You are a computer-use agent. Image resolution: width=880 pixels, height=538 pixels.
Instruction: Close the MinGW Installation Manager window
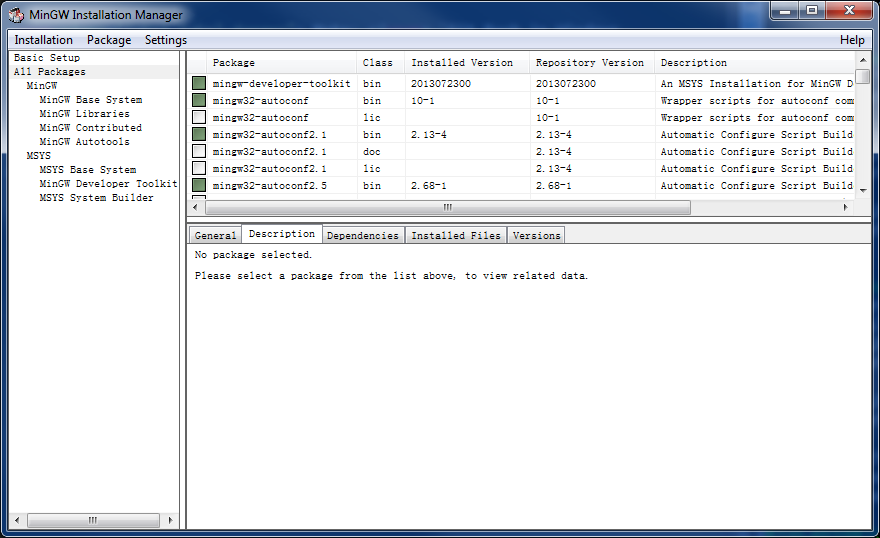(849, 11)
